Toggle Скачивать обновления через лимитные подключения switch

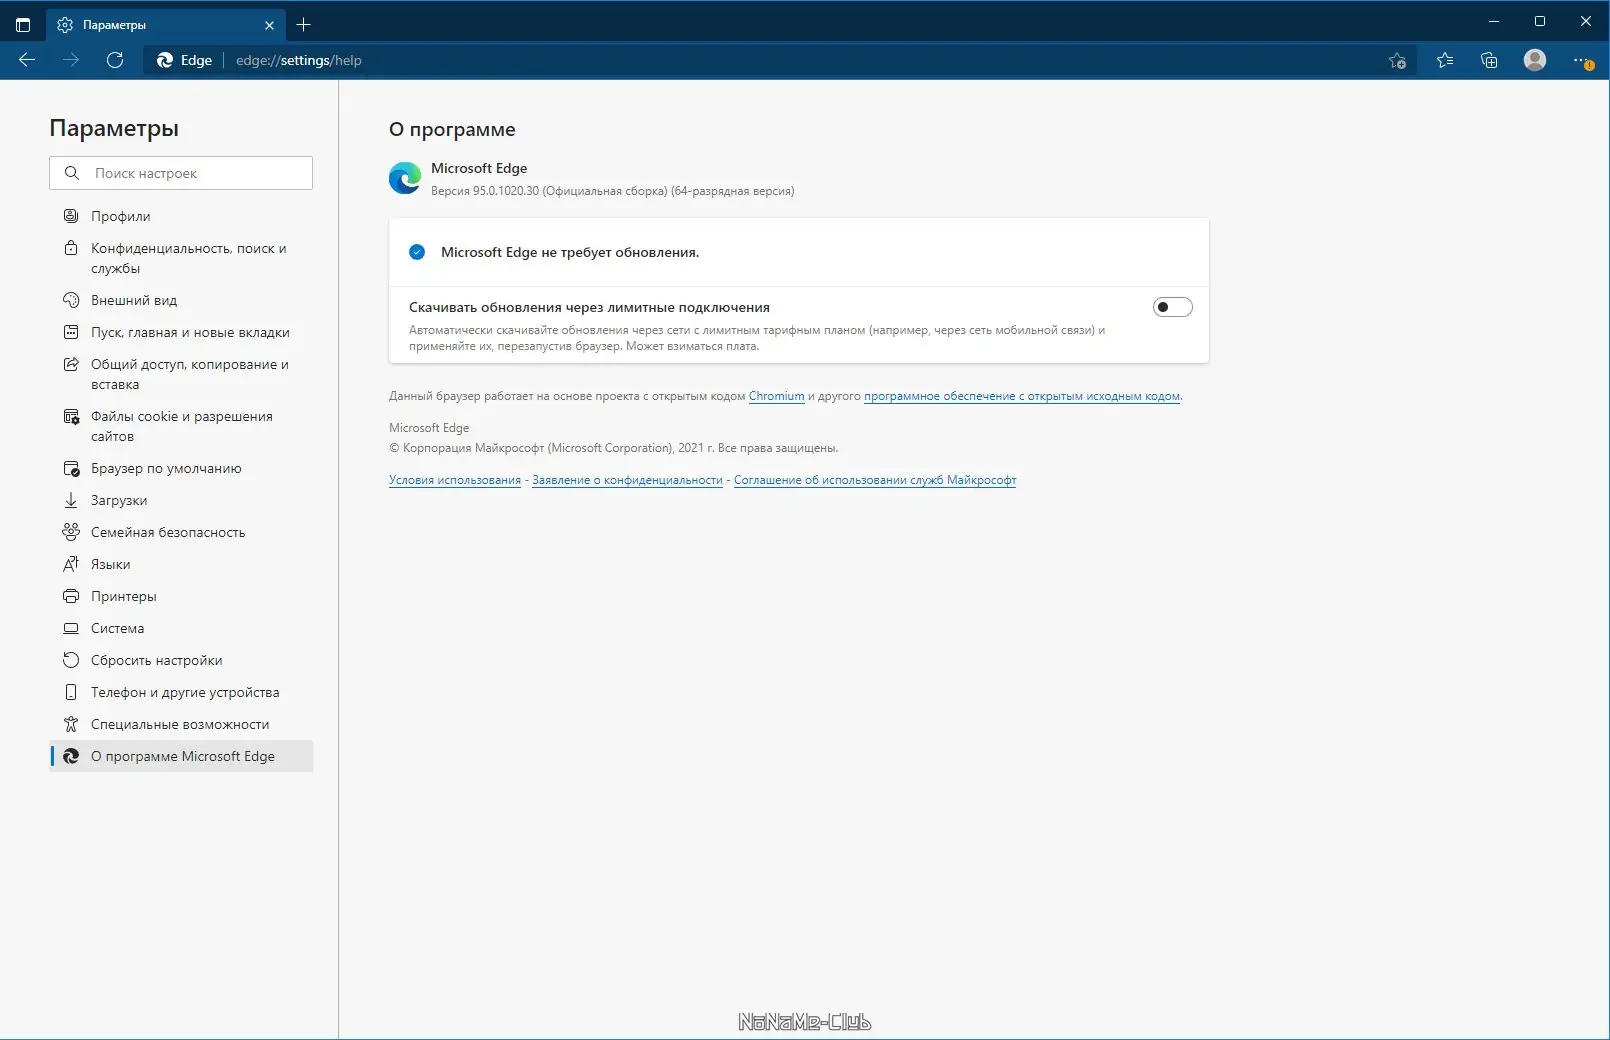tap(1172, 307)
